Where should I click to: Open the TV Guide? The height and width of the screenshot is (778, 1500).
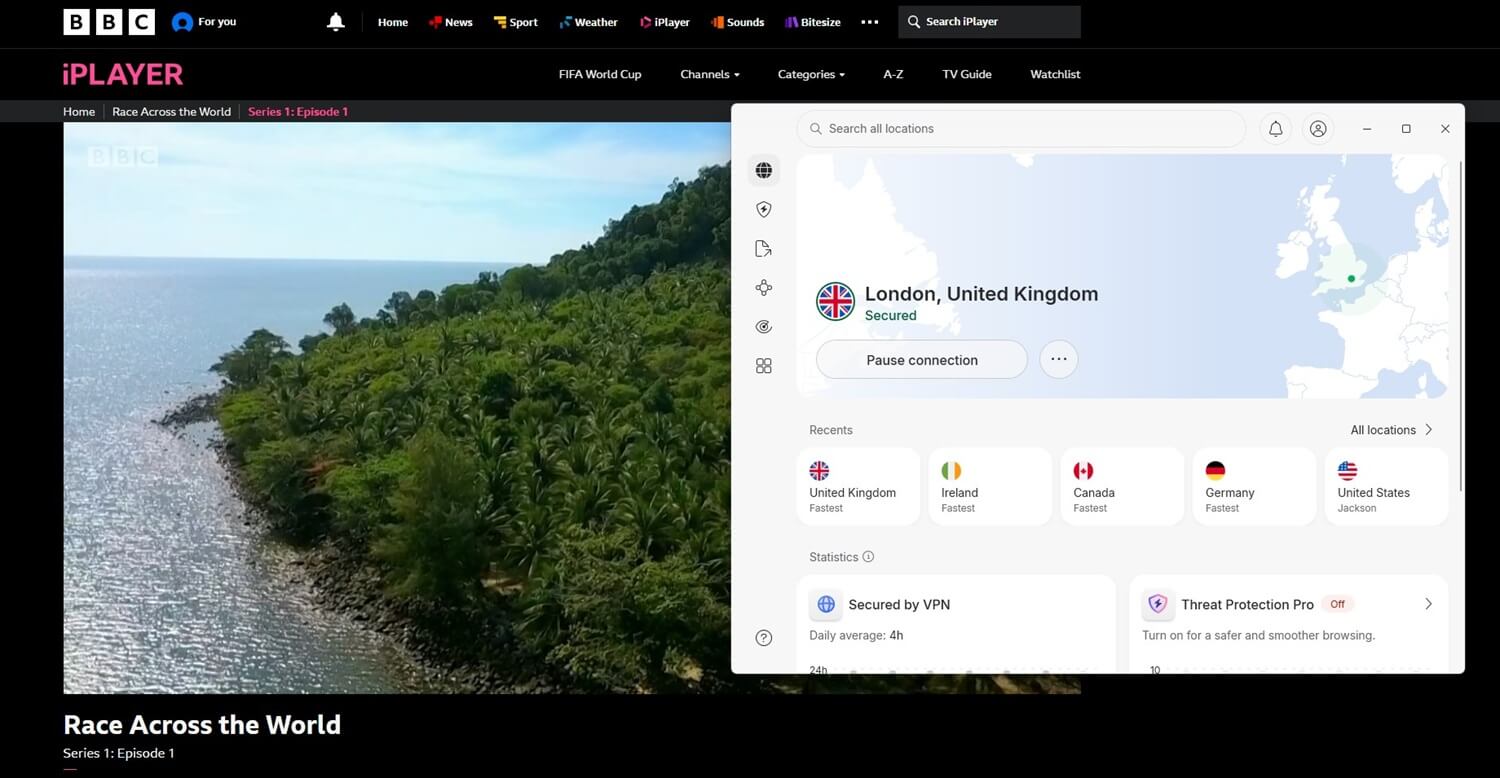click(x=967, y=74)
